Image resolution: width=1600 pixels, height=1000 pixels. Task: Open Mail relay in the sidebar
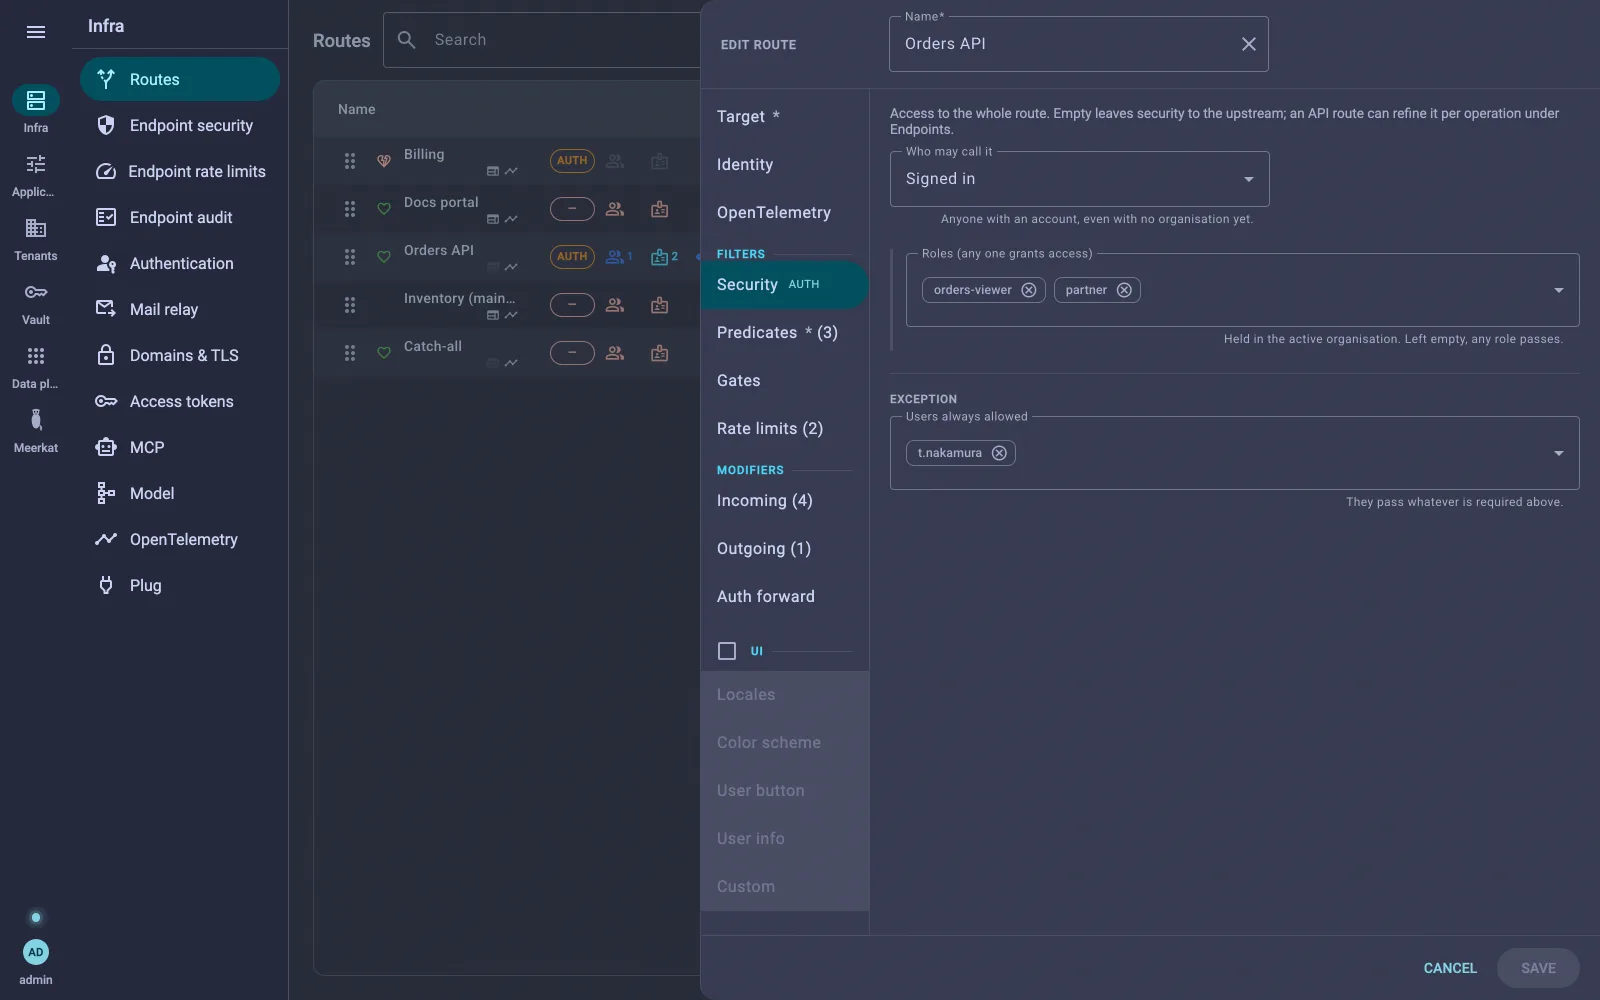click(180, 309)
